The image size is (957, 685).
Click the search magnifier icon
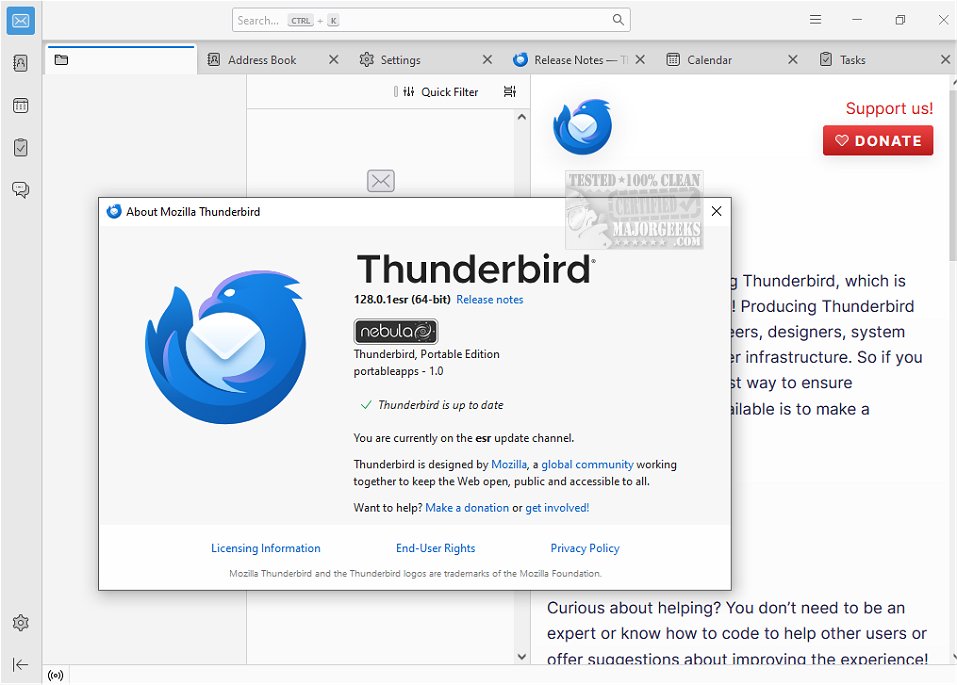click(618, 20)
